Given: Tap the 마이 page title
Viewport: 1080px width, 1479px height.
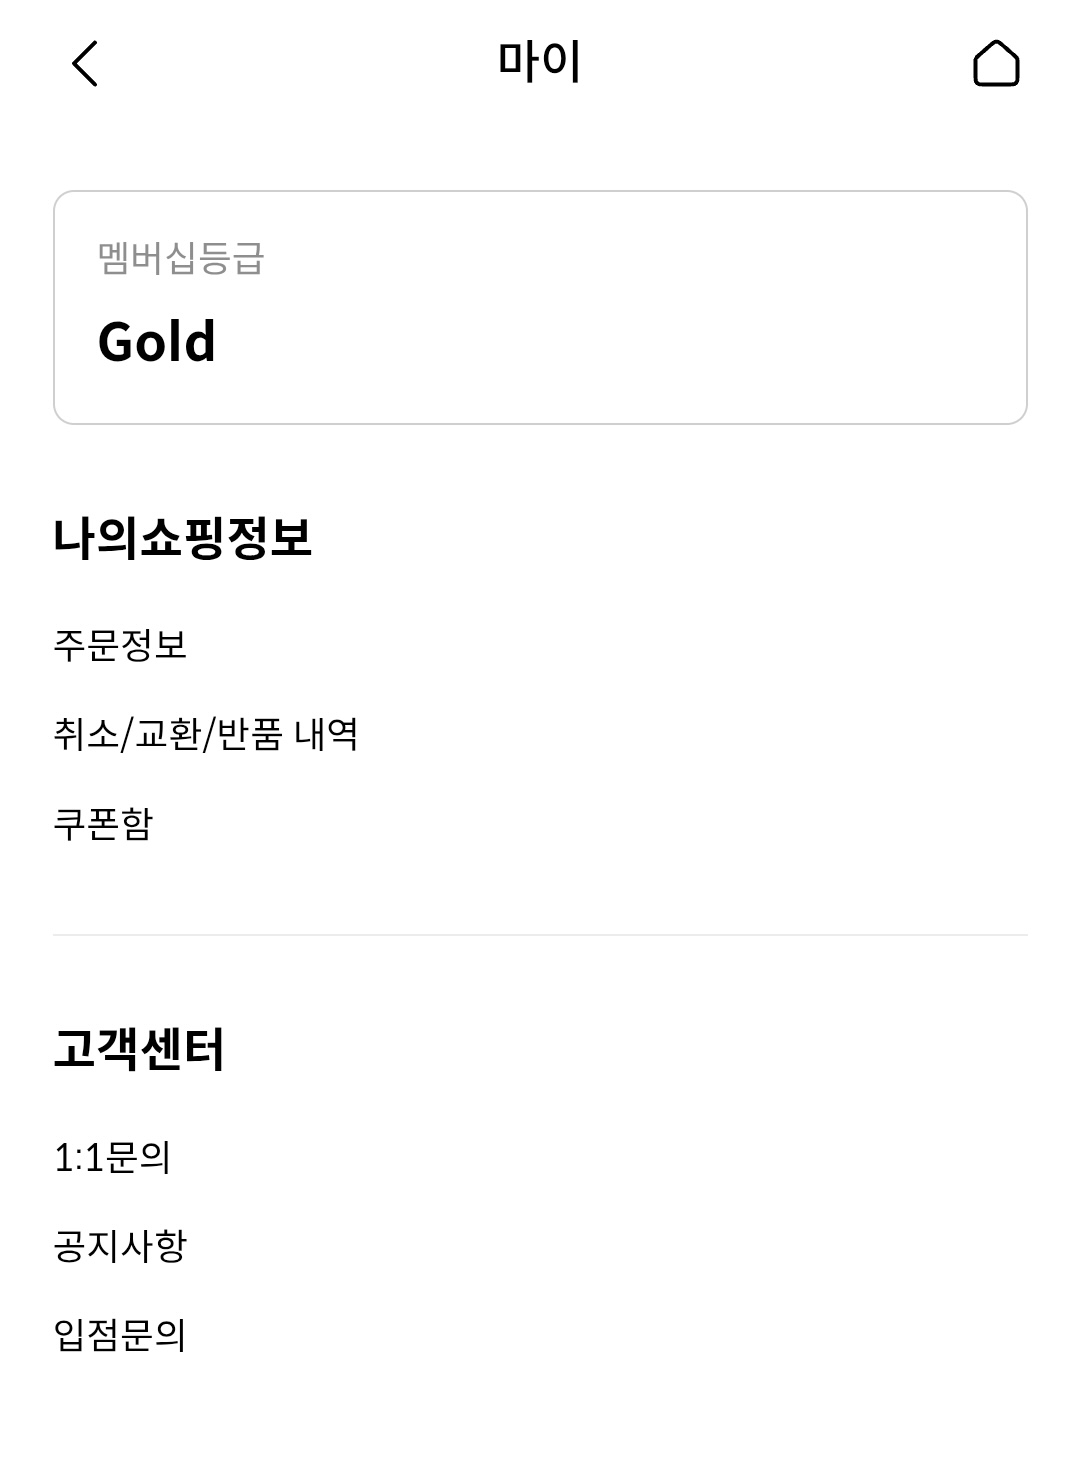Looking at the screenshot, I should pyautogui.click(x=540, y=62).
